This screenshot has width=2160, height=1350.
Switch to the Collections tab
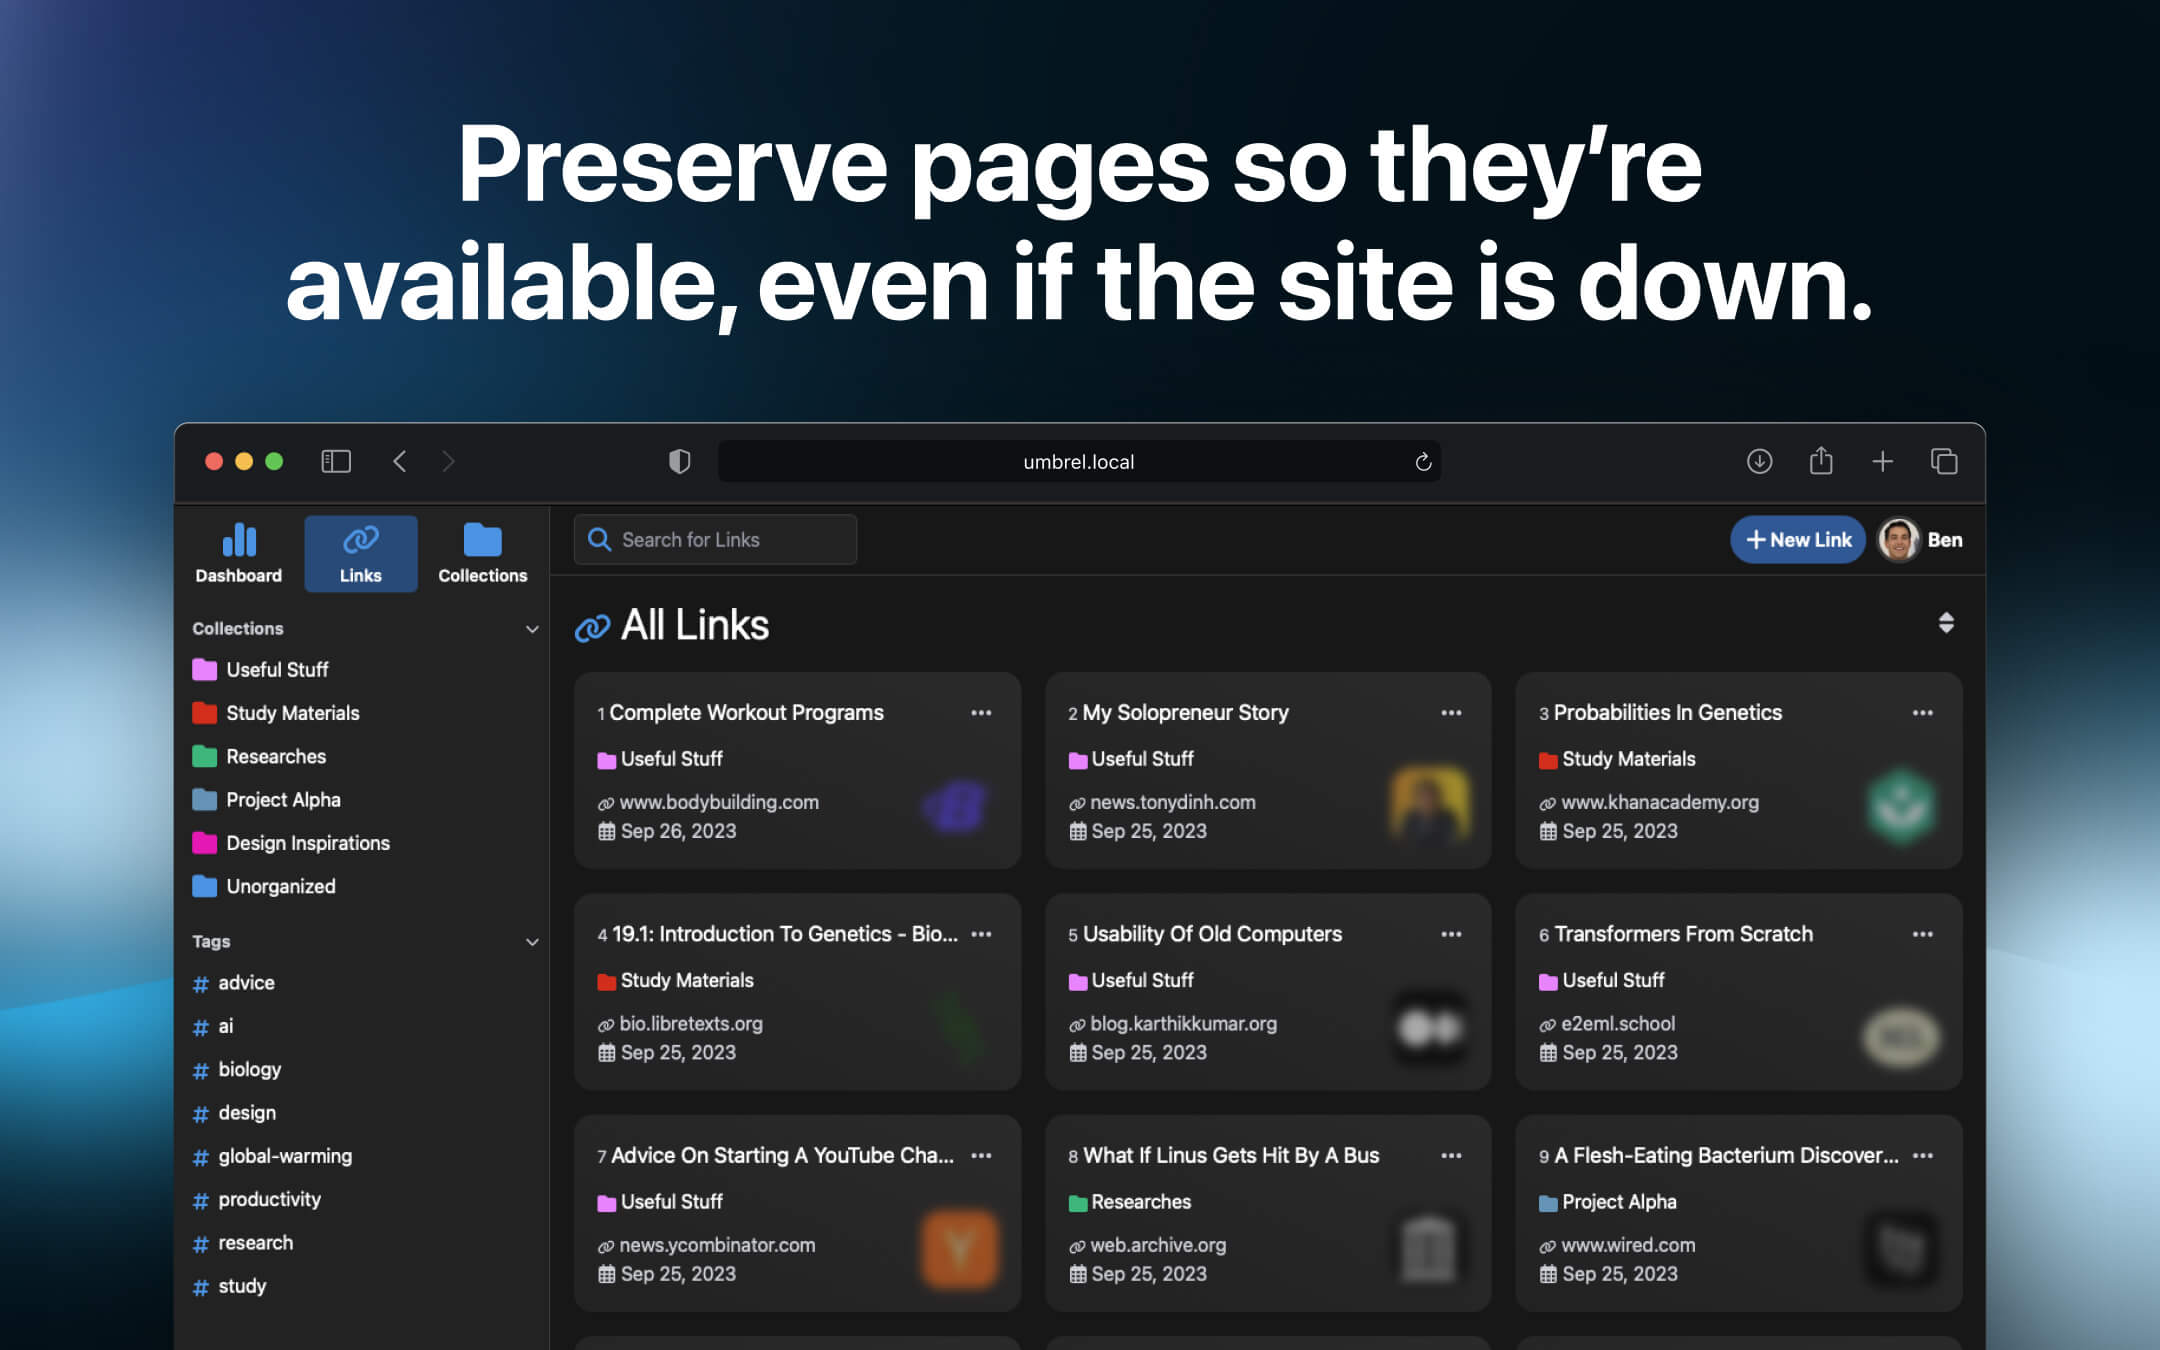coord(482,553)
